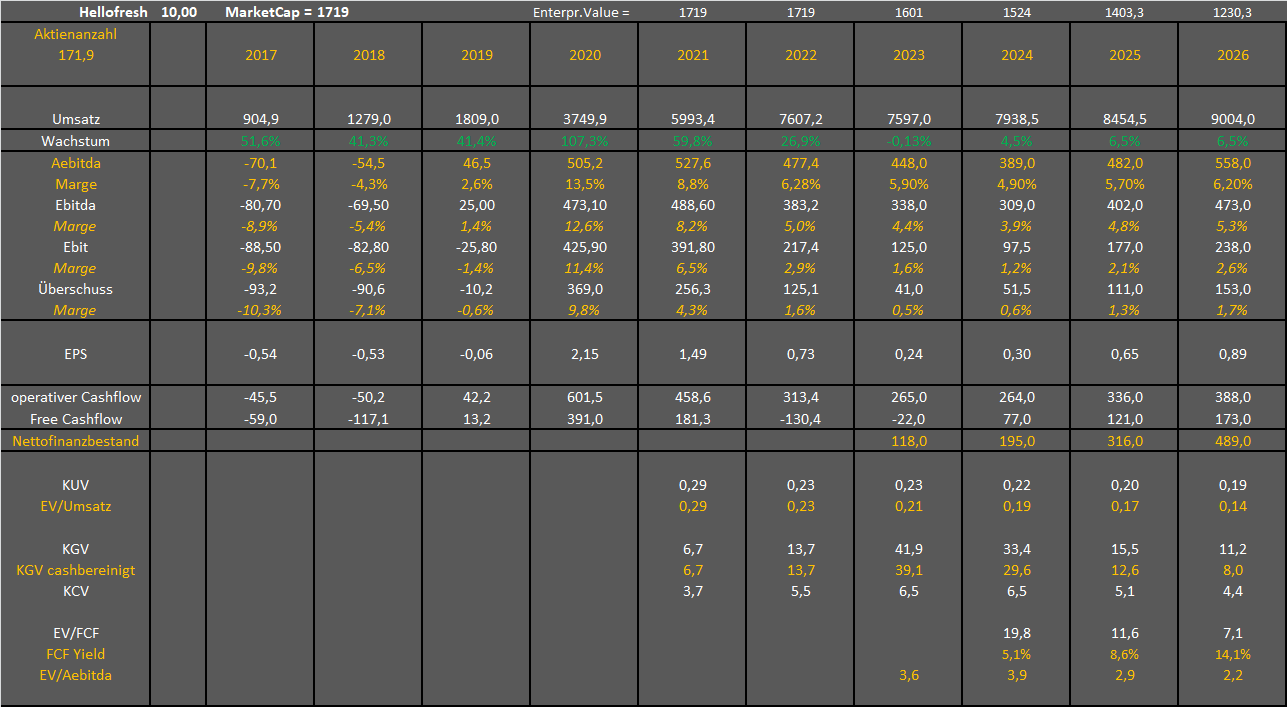Viewport: 1287px width, 707px height.
Task: Click KGV value 41,9 for 2023
Action: [909, 549]
